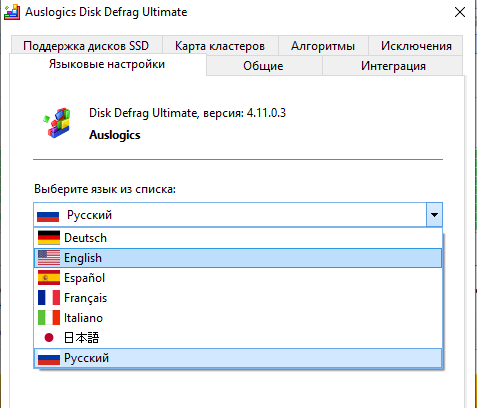Screen dimensions: 477x408
Task: Click the French flag icon
Action: [x=49, y=298]
